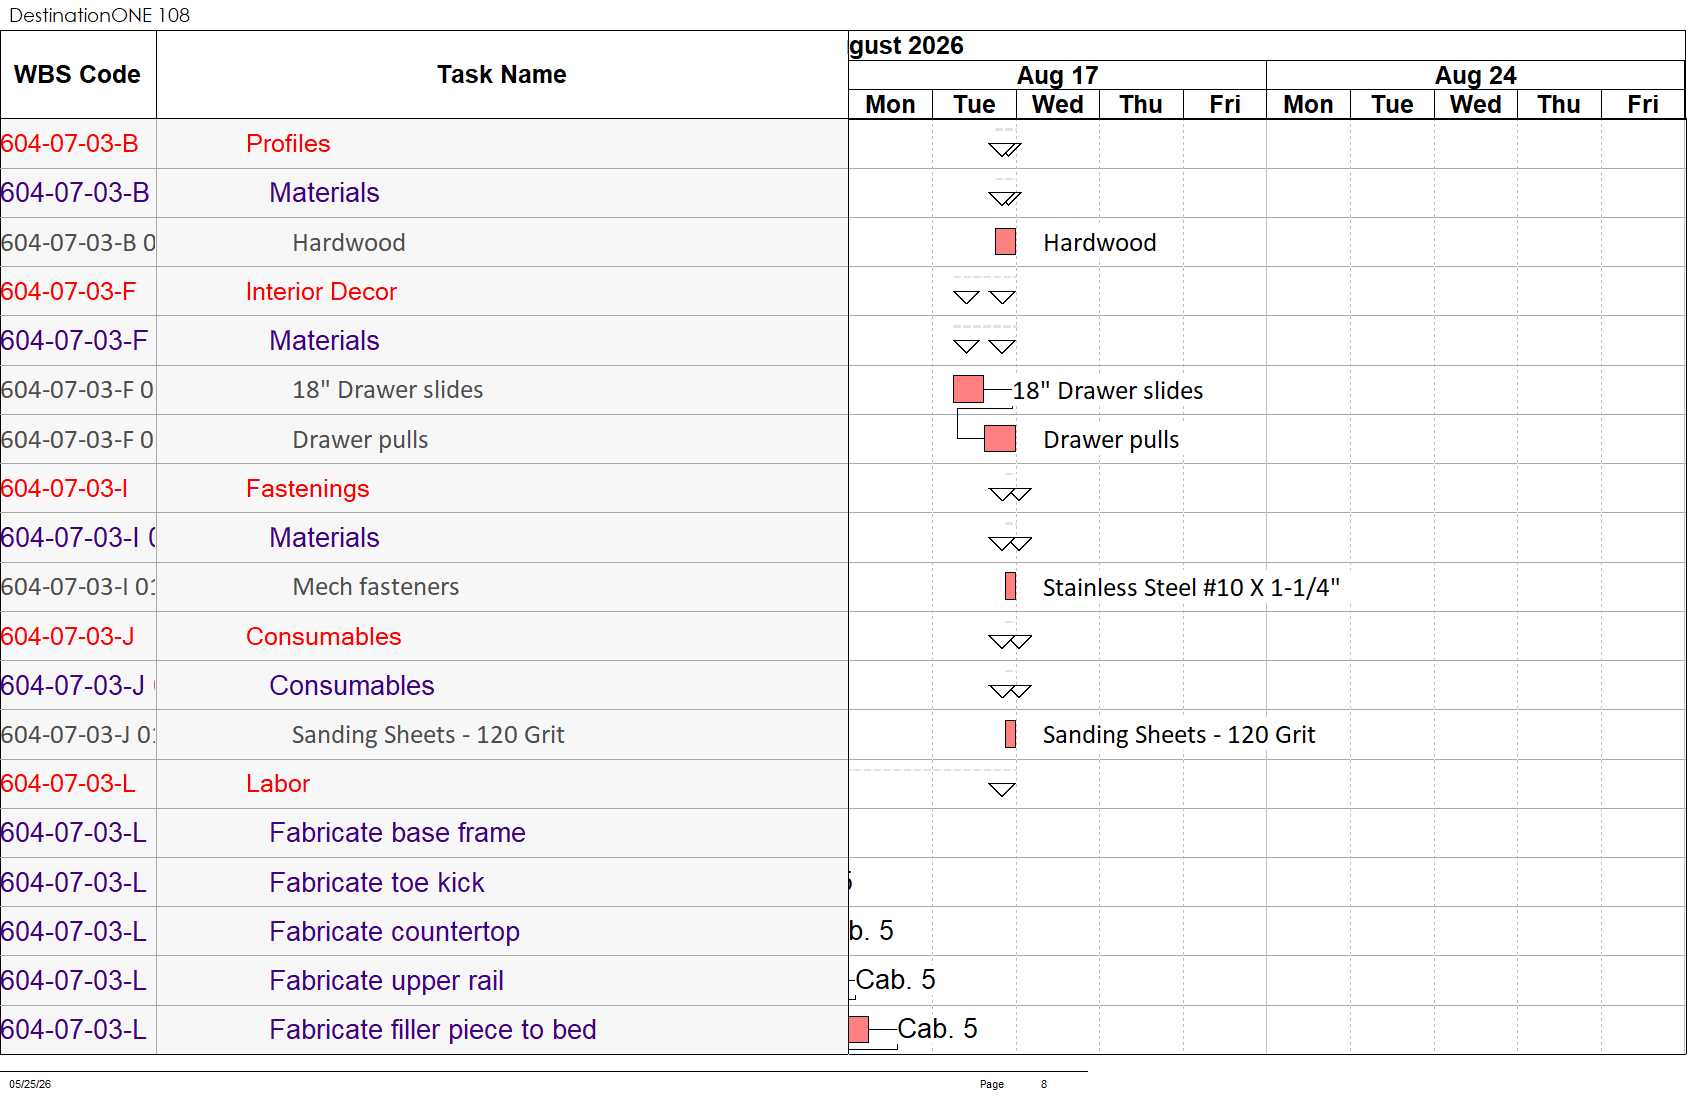The height and width of the screenshot is (1097, 1687).
Task: Click the Tue header under Aug 17
Action: (974, 104)
